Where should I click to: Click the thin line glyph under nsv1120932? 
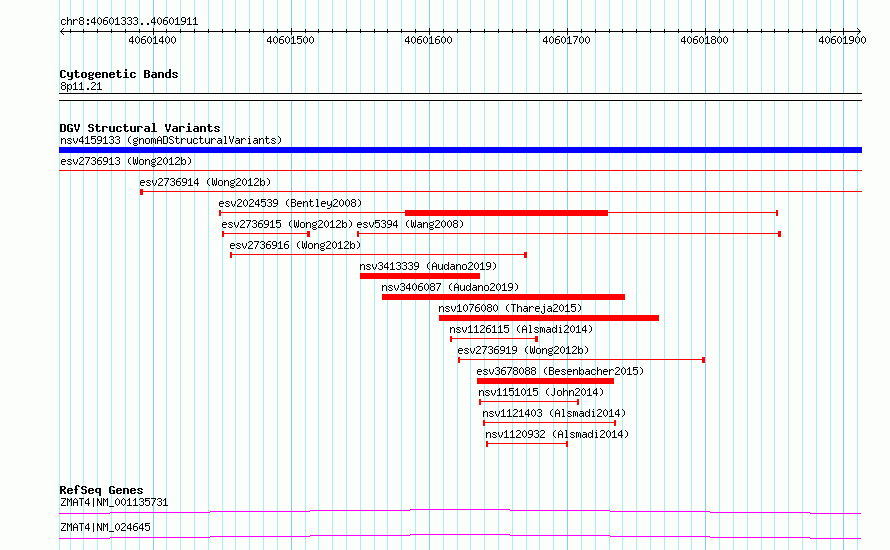527,444
